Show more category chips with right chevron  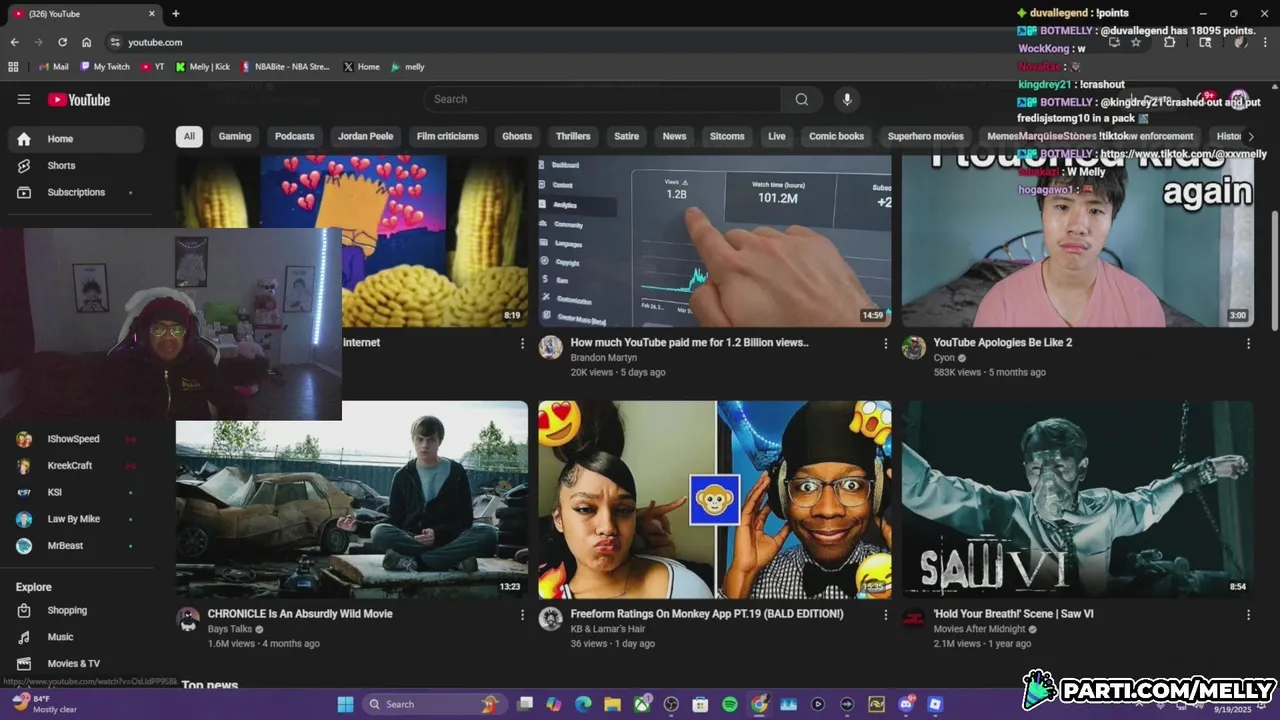click(x=1250, y=136)
